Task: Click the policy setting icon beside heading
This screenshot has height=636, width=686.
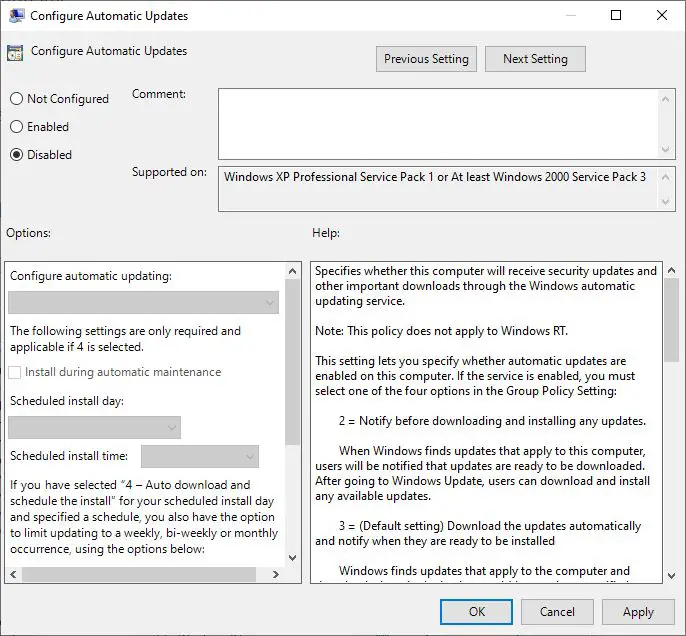Action: click(x=15, y=53)
